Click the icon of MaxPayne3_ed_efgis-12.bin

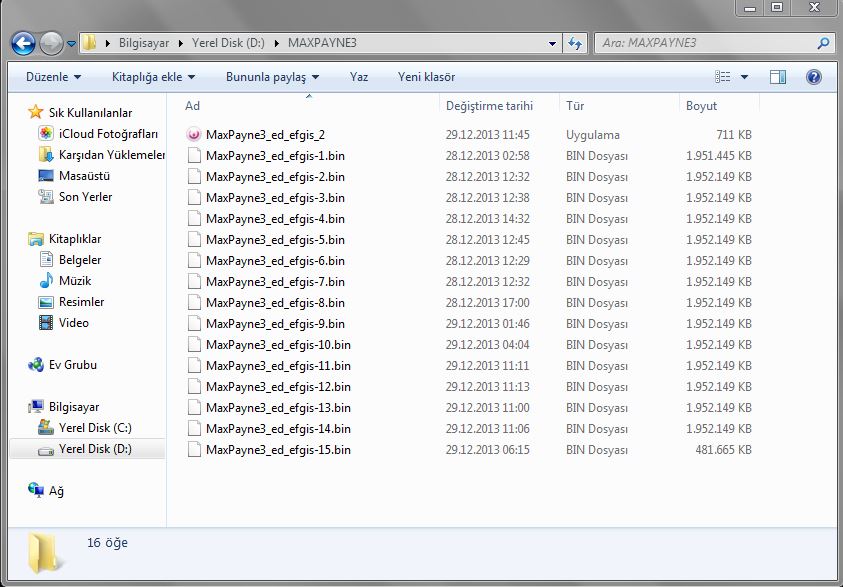click(x=194, y=386)
